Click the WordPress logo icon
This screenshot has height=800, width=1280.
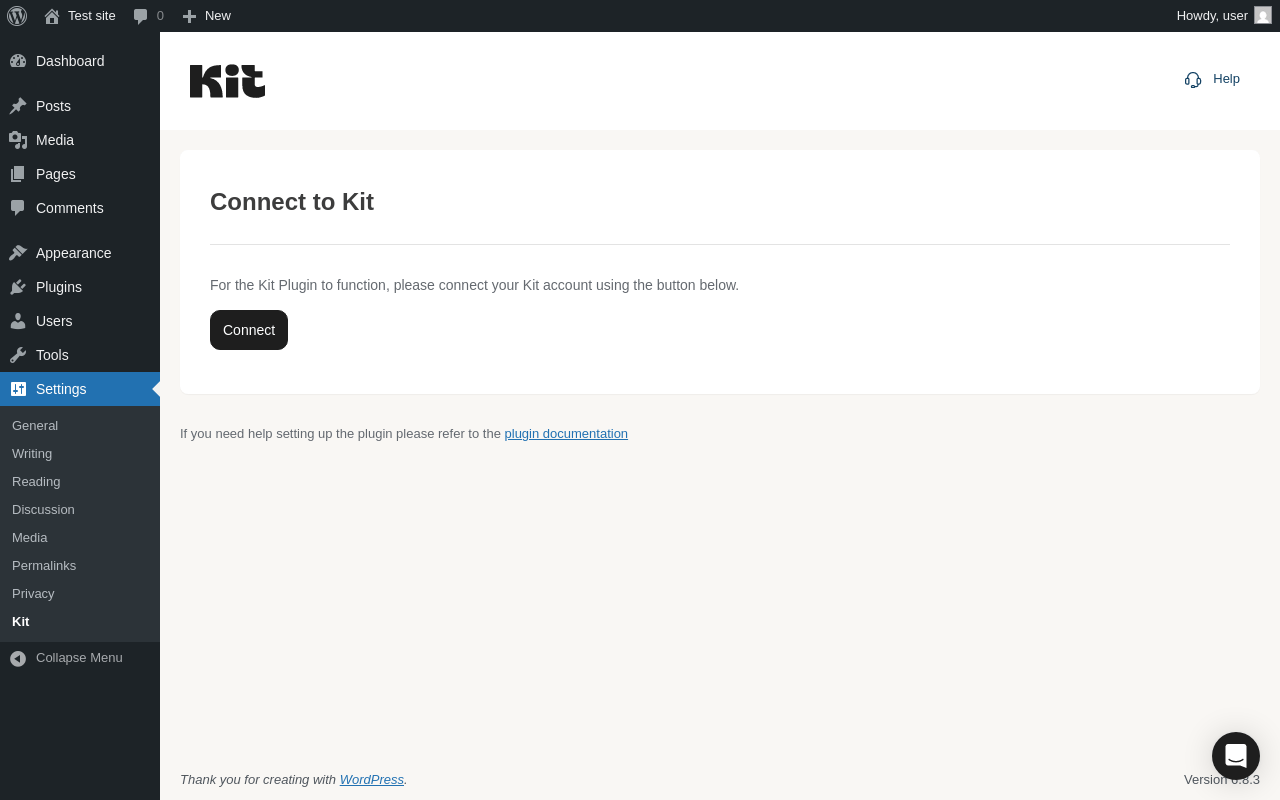coord(17,16)
